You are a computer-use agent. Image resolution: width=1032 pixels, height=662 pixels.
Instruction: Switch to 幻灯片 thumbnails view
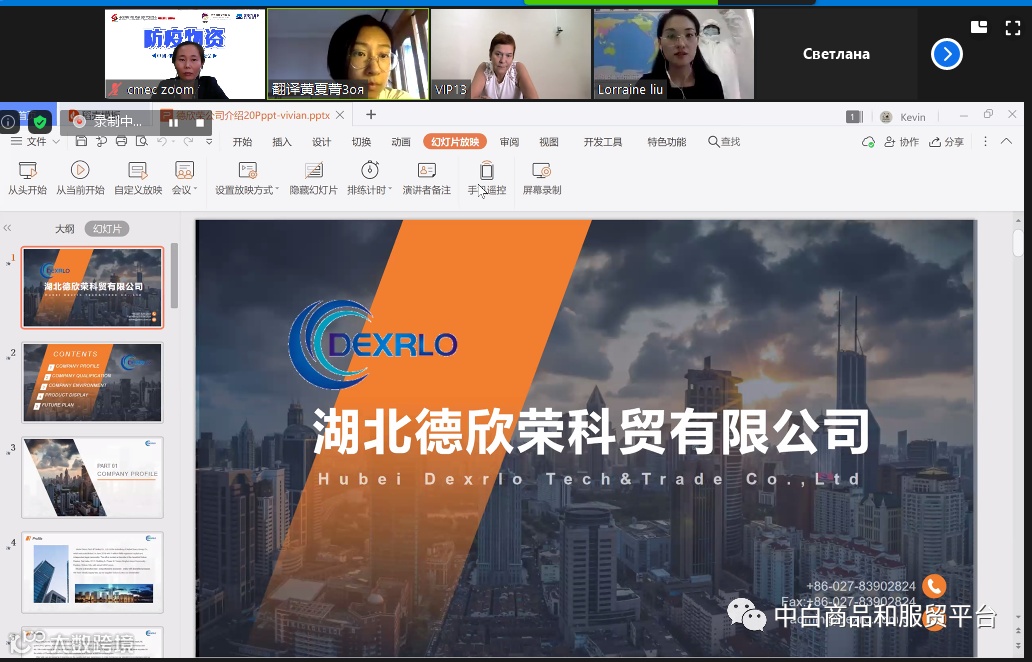[107, 228]
